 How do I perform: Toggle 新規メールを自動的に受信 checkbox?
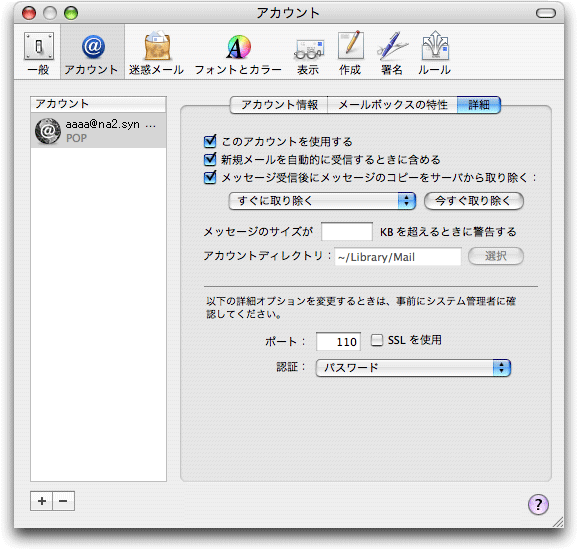210,159
